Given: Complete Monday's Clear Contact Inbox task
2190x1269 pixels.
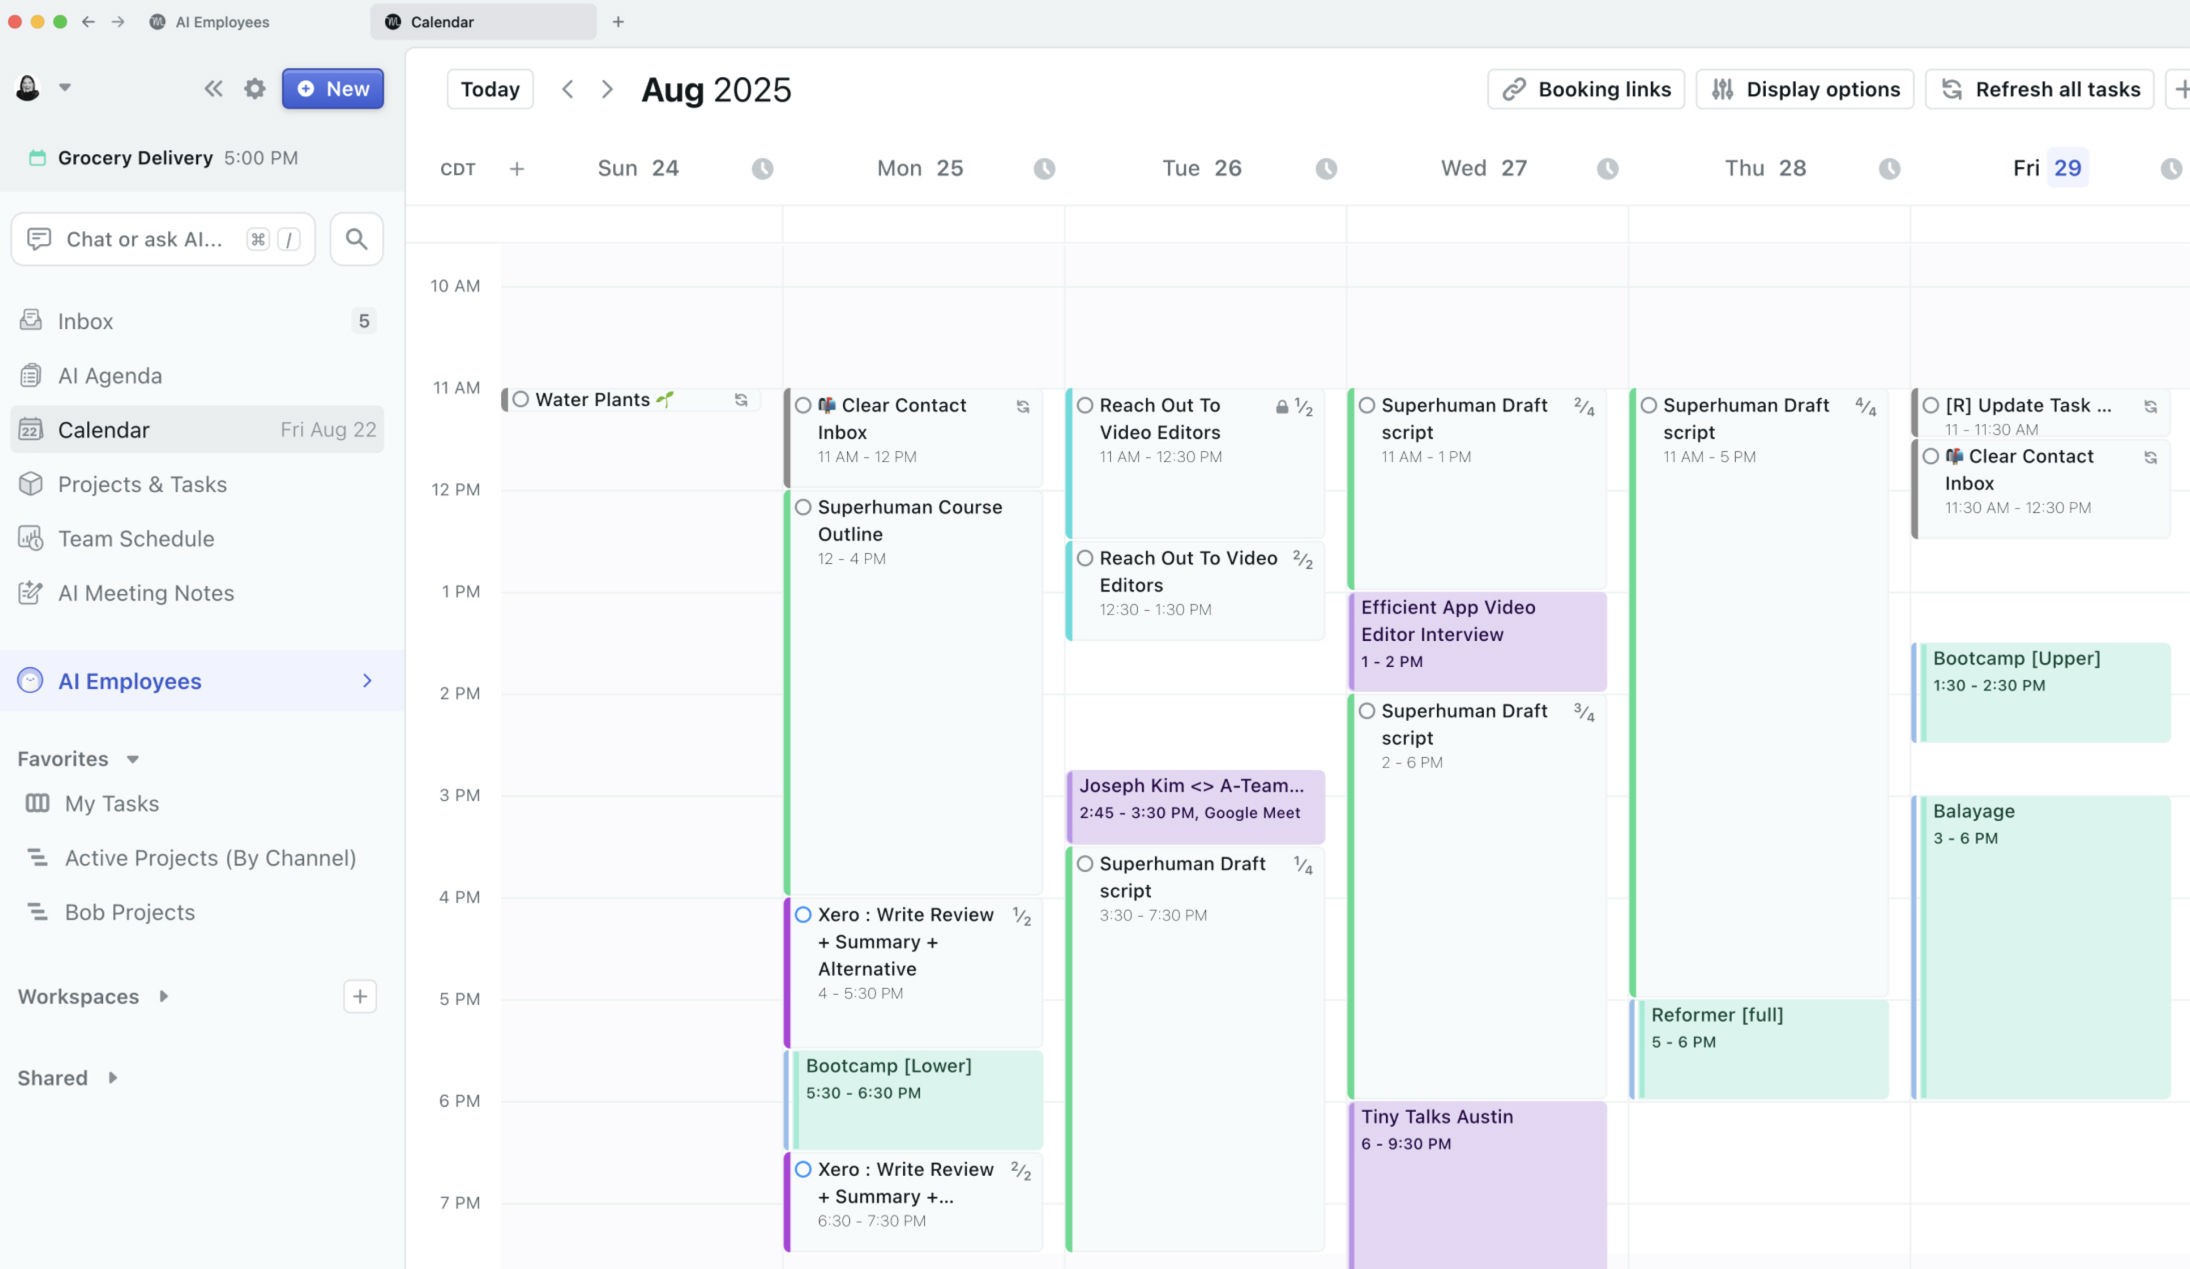Looking at the screenshot, I should pyautogui.click(x=803, y=406).
